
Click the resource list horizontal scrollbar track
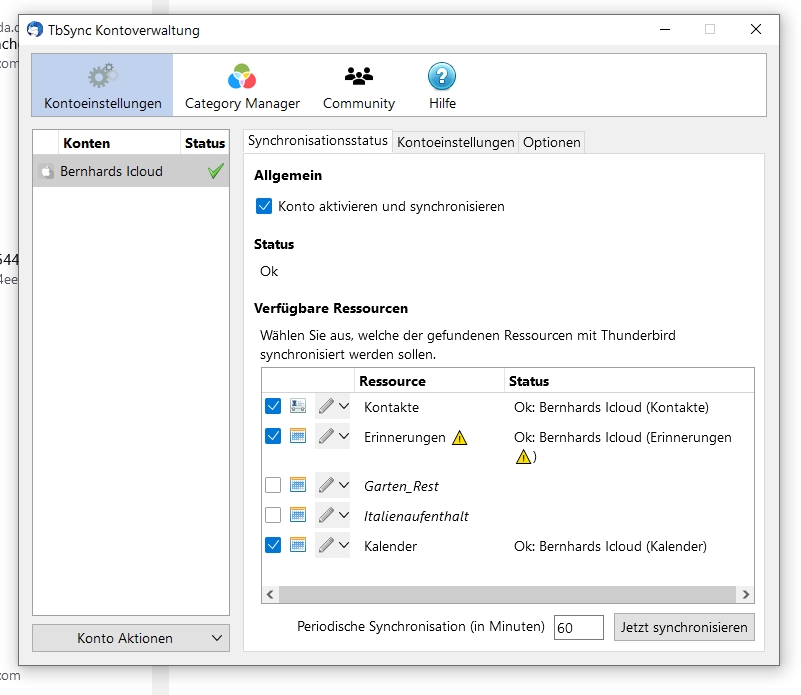507,594
